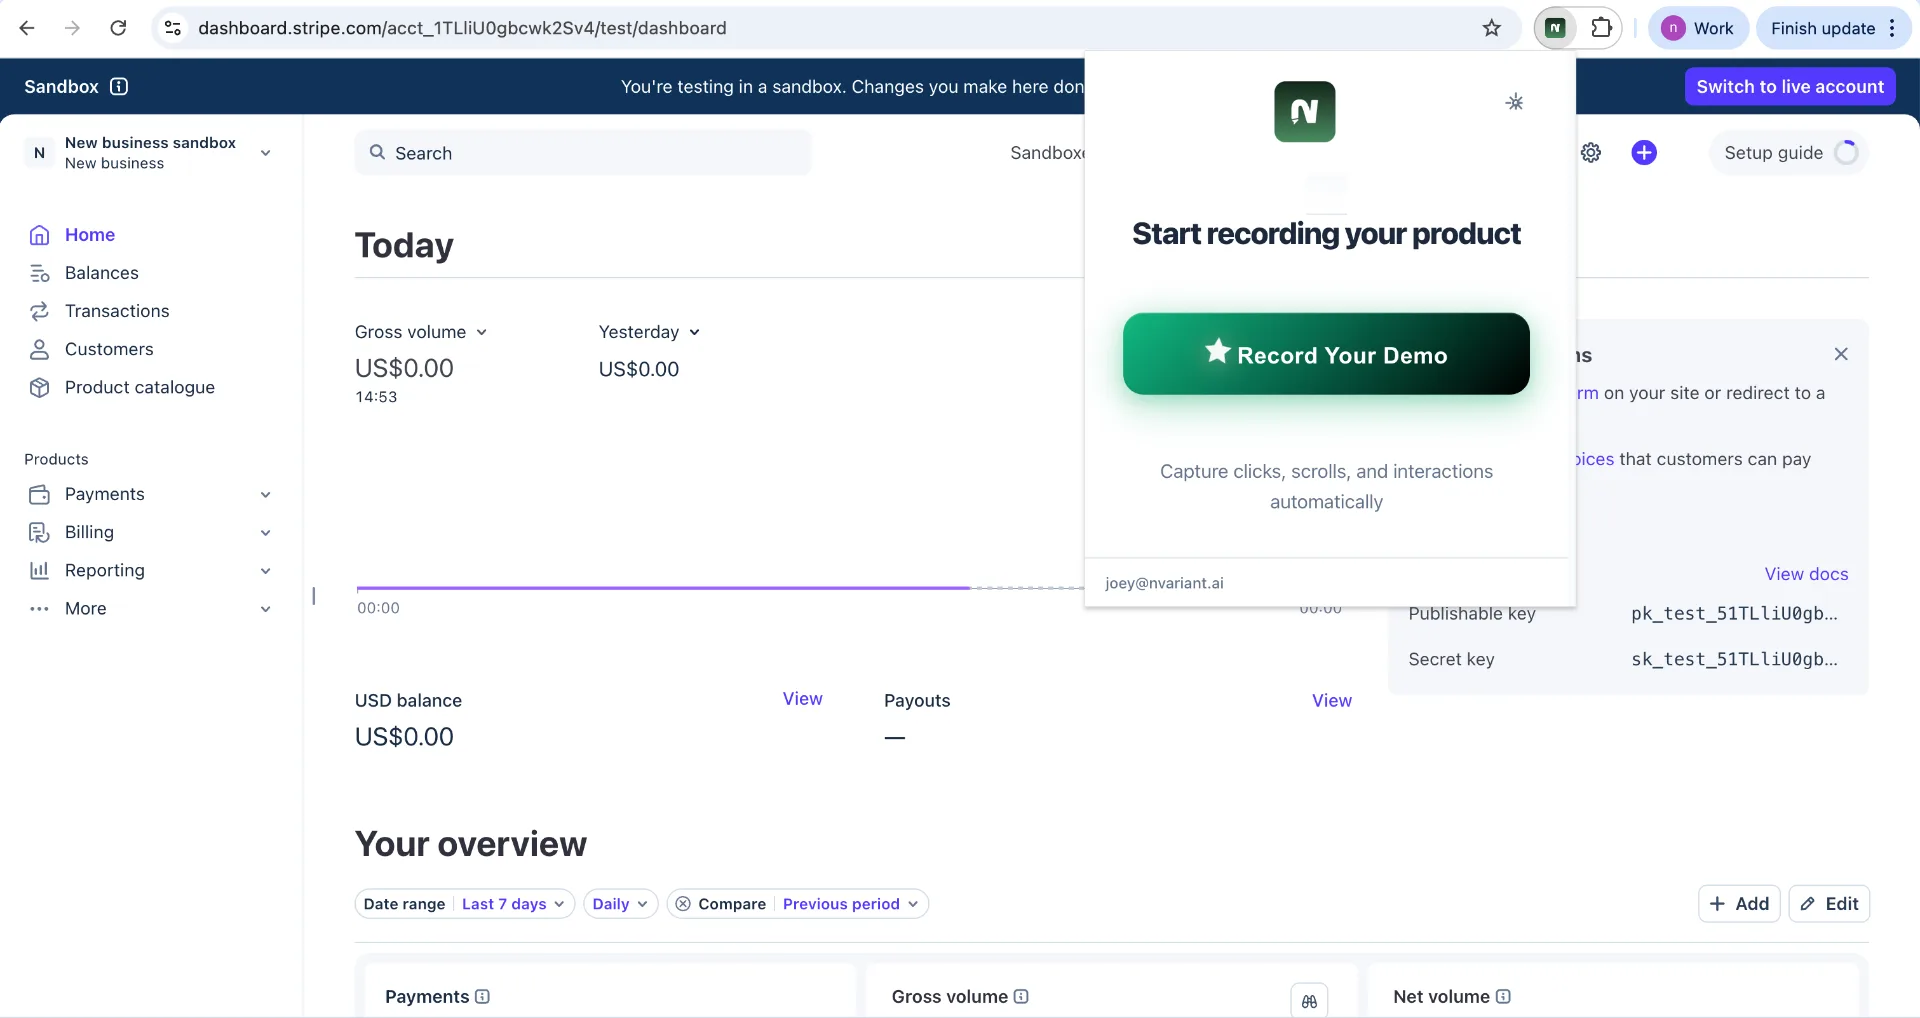Remove Compare filter via x icon
Viewport: 1920px width, 1018px height.
pyautogui.click(x=683, y=904)
